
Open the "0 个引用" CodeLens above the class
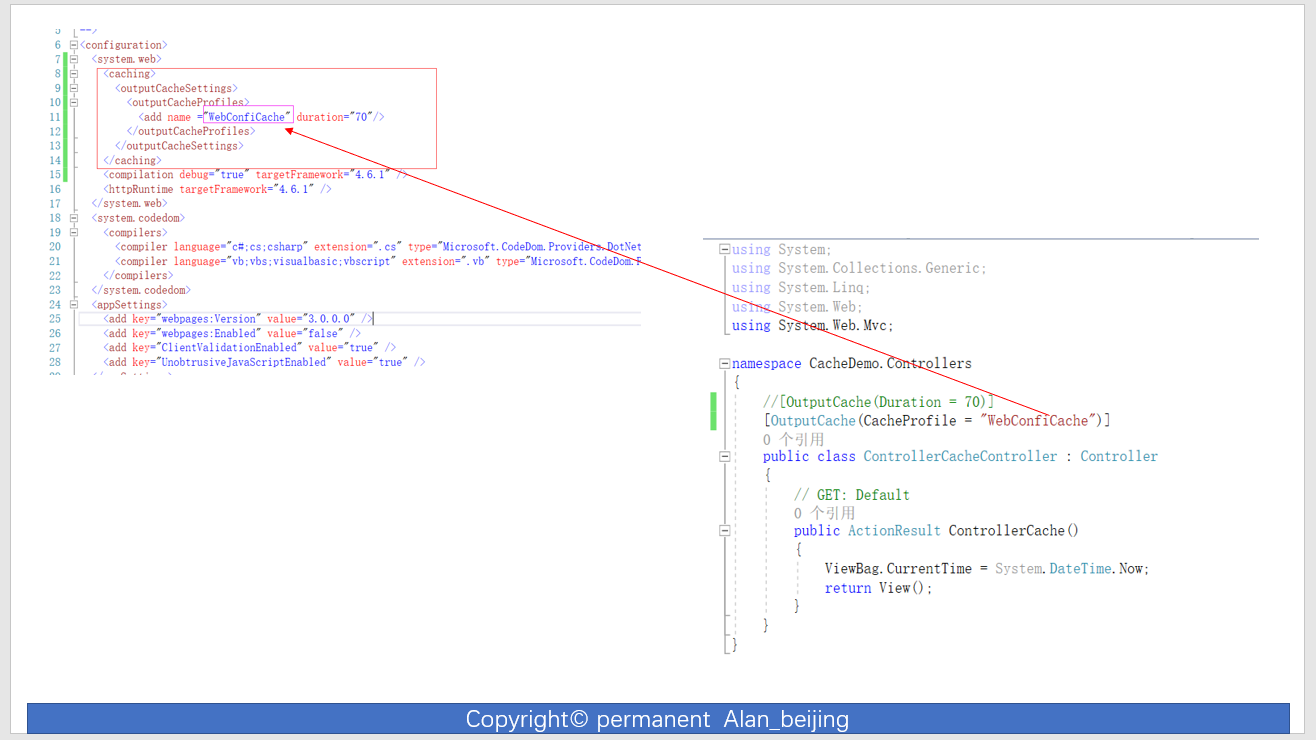point(793,439)
